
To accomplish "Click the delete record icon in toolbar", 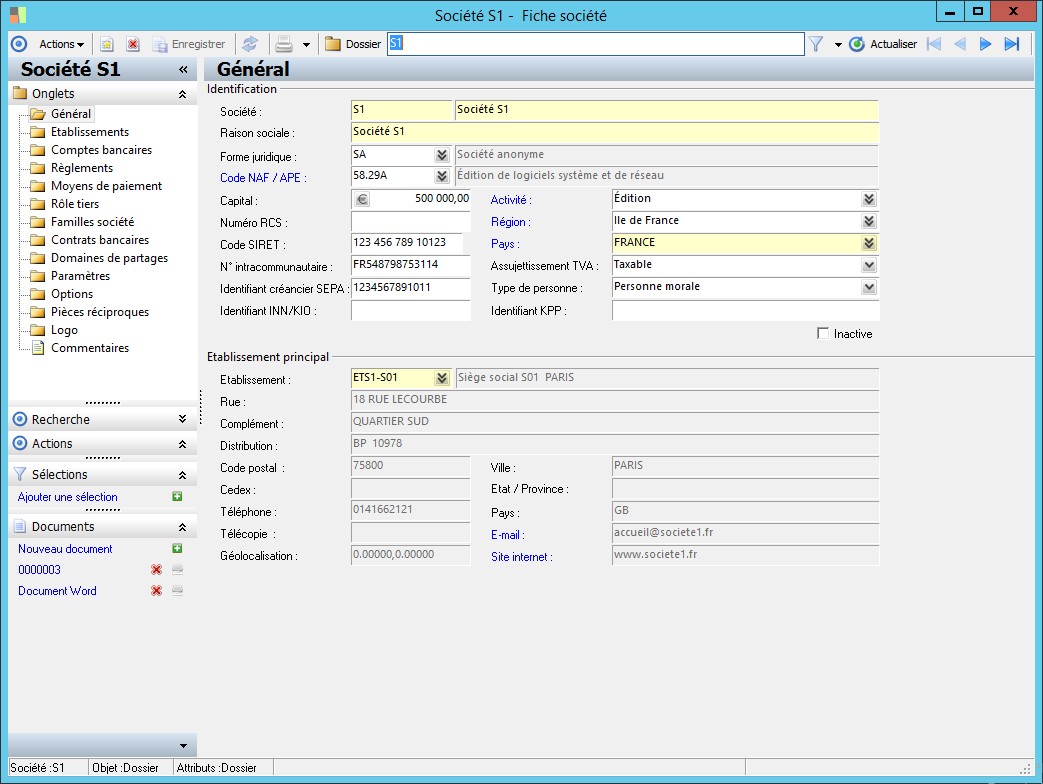I will click(132, 44).
